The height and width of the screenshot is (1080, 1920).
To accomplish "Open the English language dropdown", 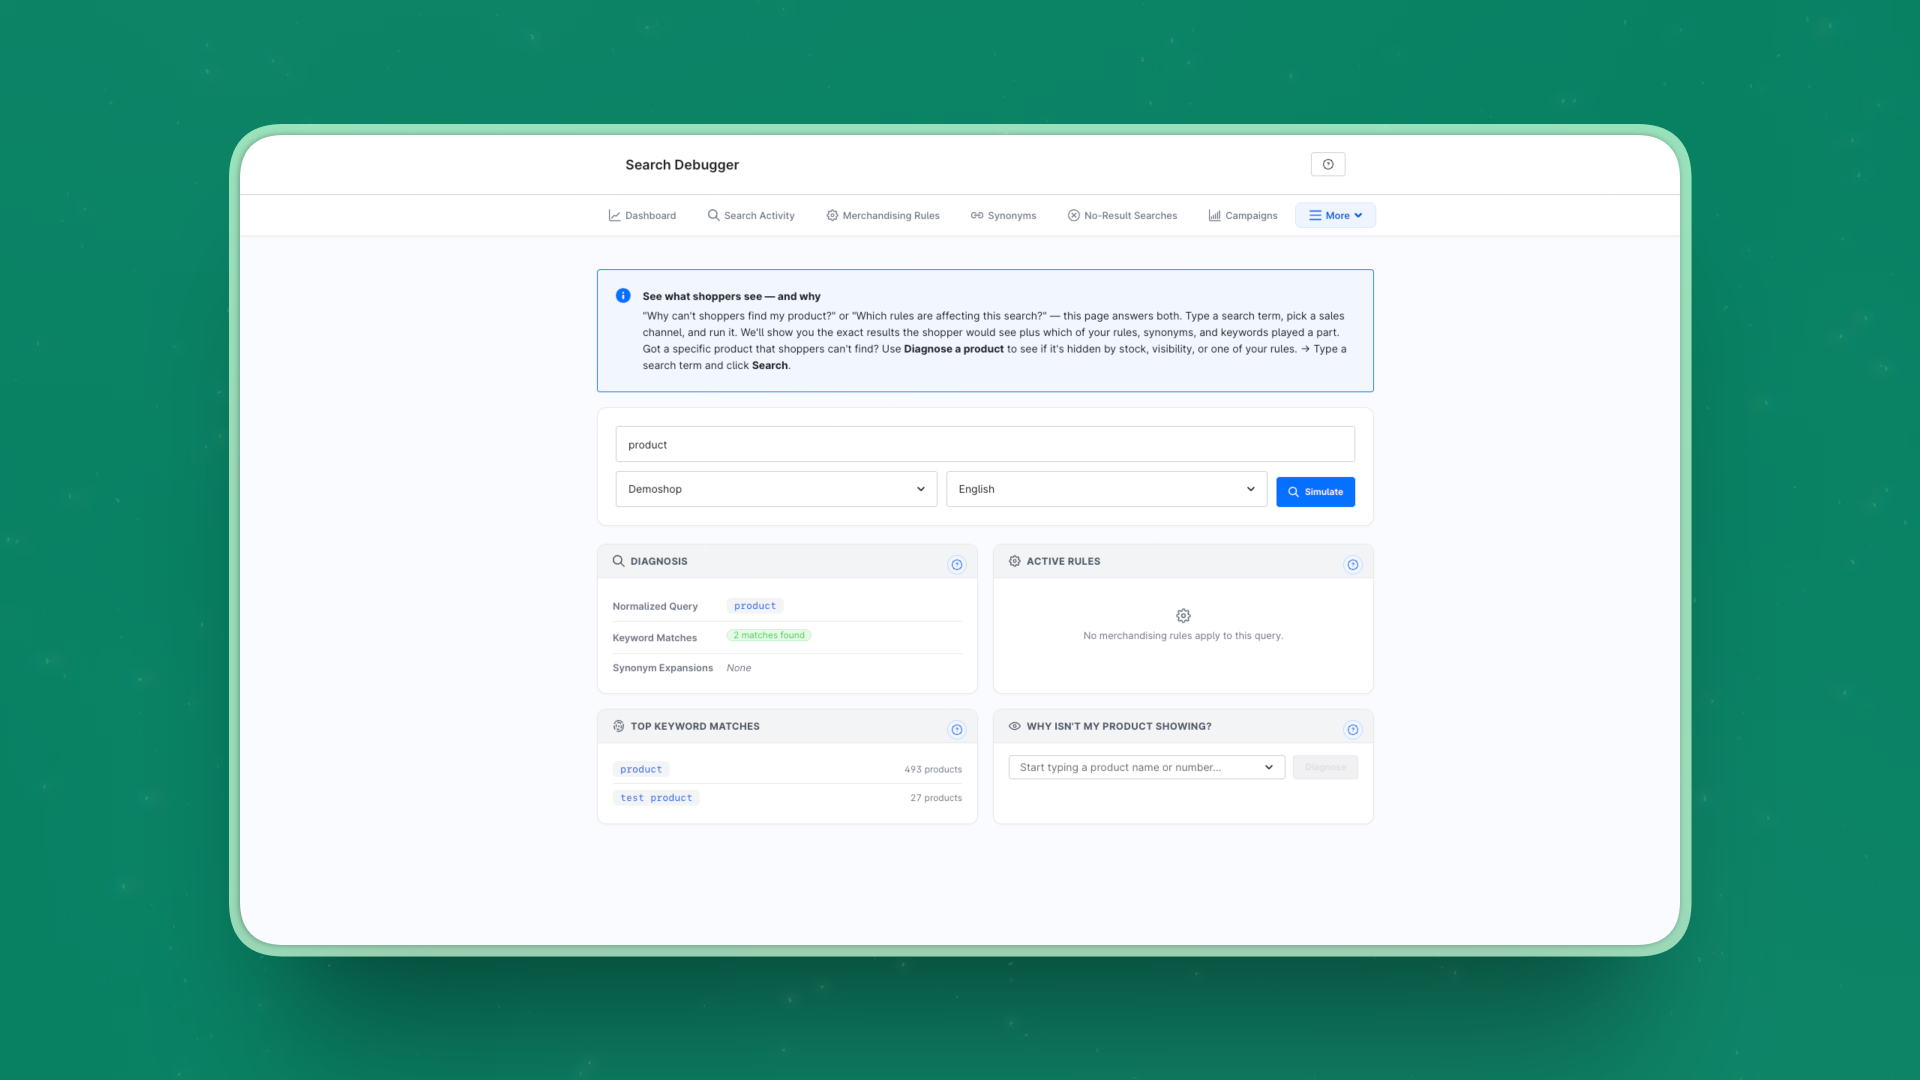I will 1106,489.
